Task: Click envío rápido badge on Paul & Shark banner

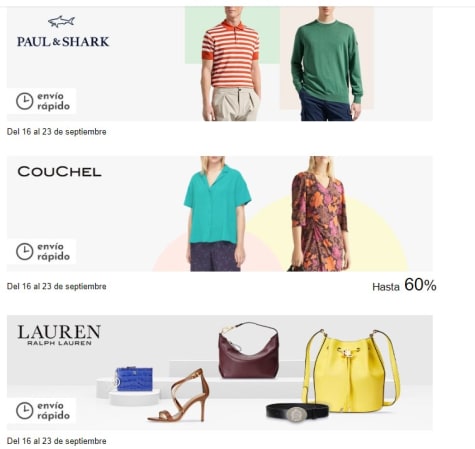Action: (x=42, y=101)
